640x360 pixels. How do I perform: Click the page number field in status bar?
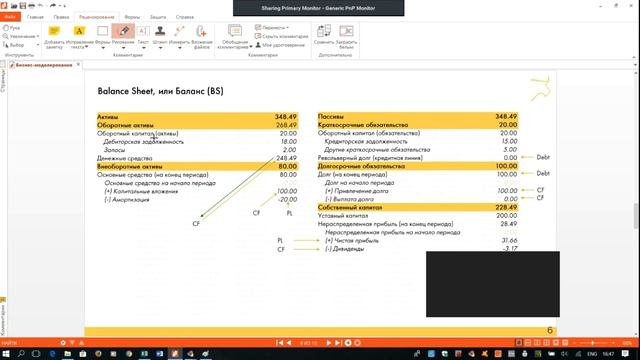click(308, 343)
